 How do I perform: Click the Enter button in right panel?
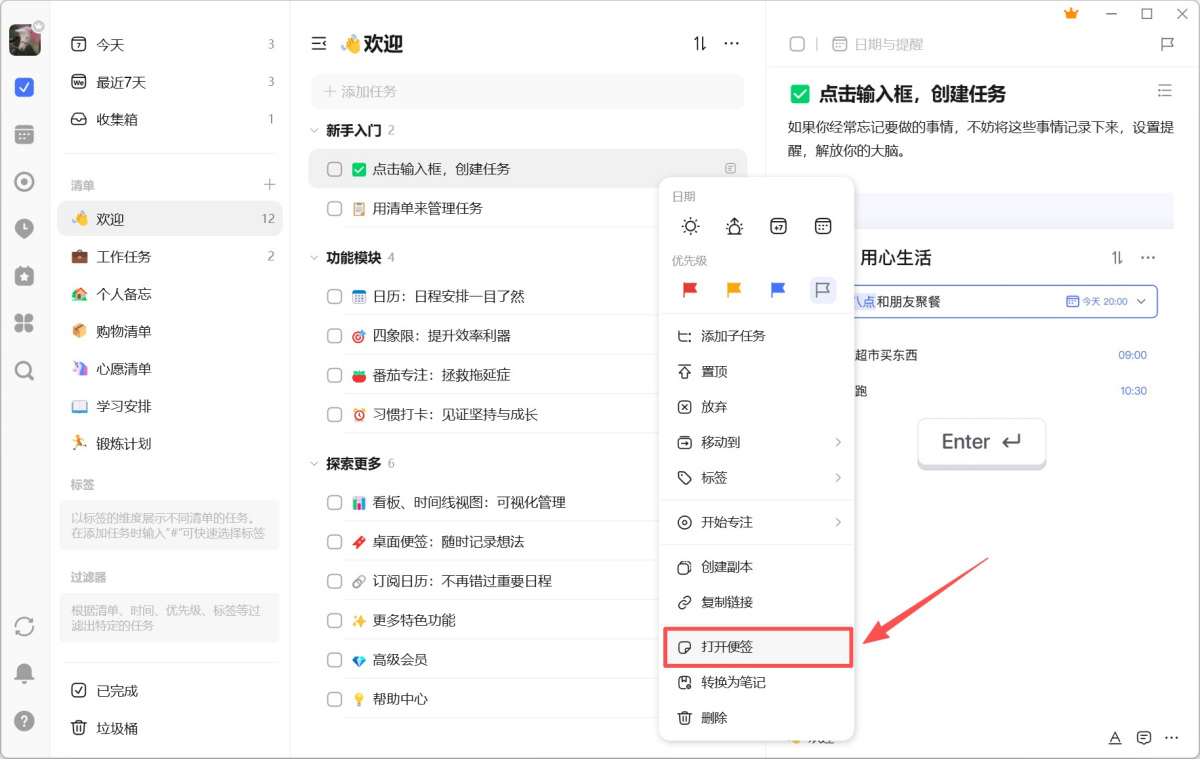point(981,442)
